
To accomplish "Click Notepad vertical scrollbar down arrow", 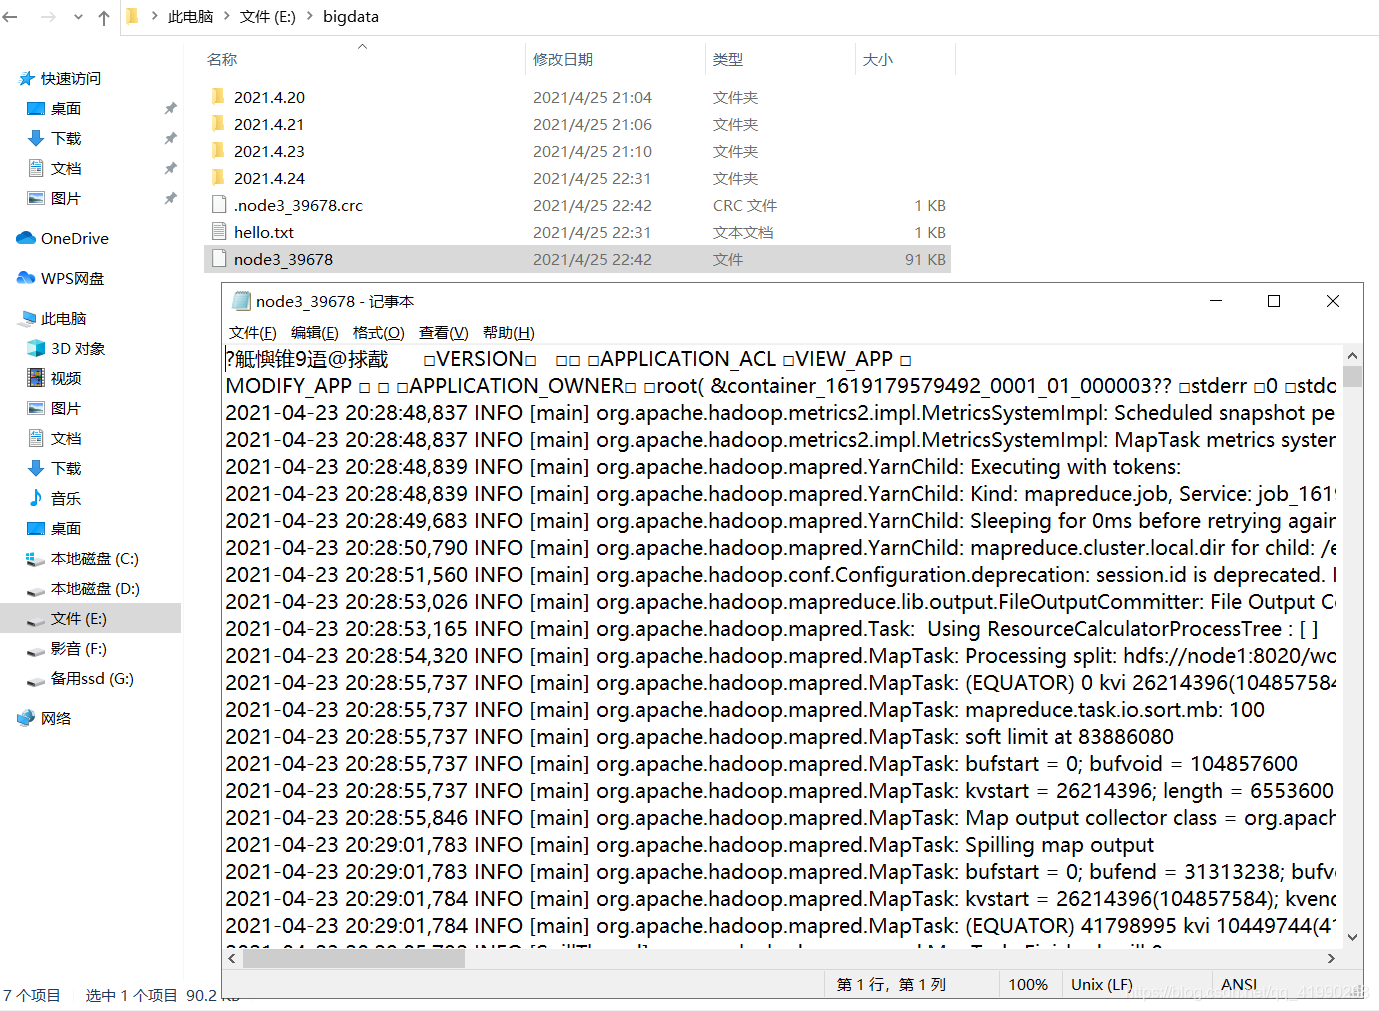I will click(x=1352, y=937).
